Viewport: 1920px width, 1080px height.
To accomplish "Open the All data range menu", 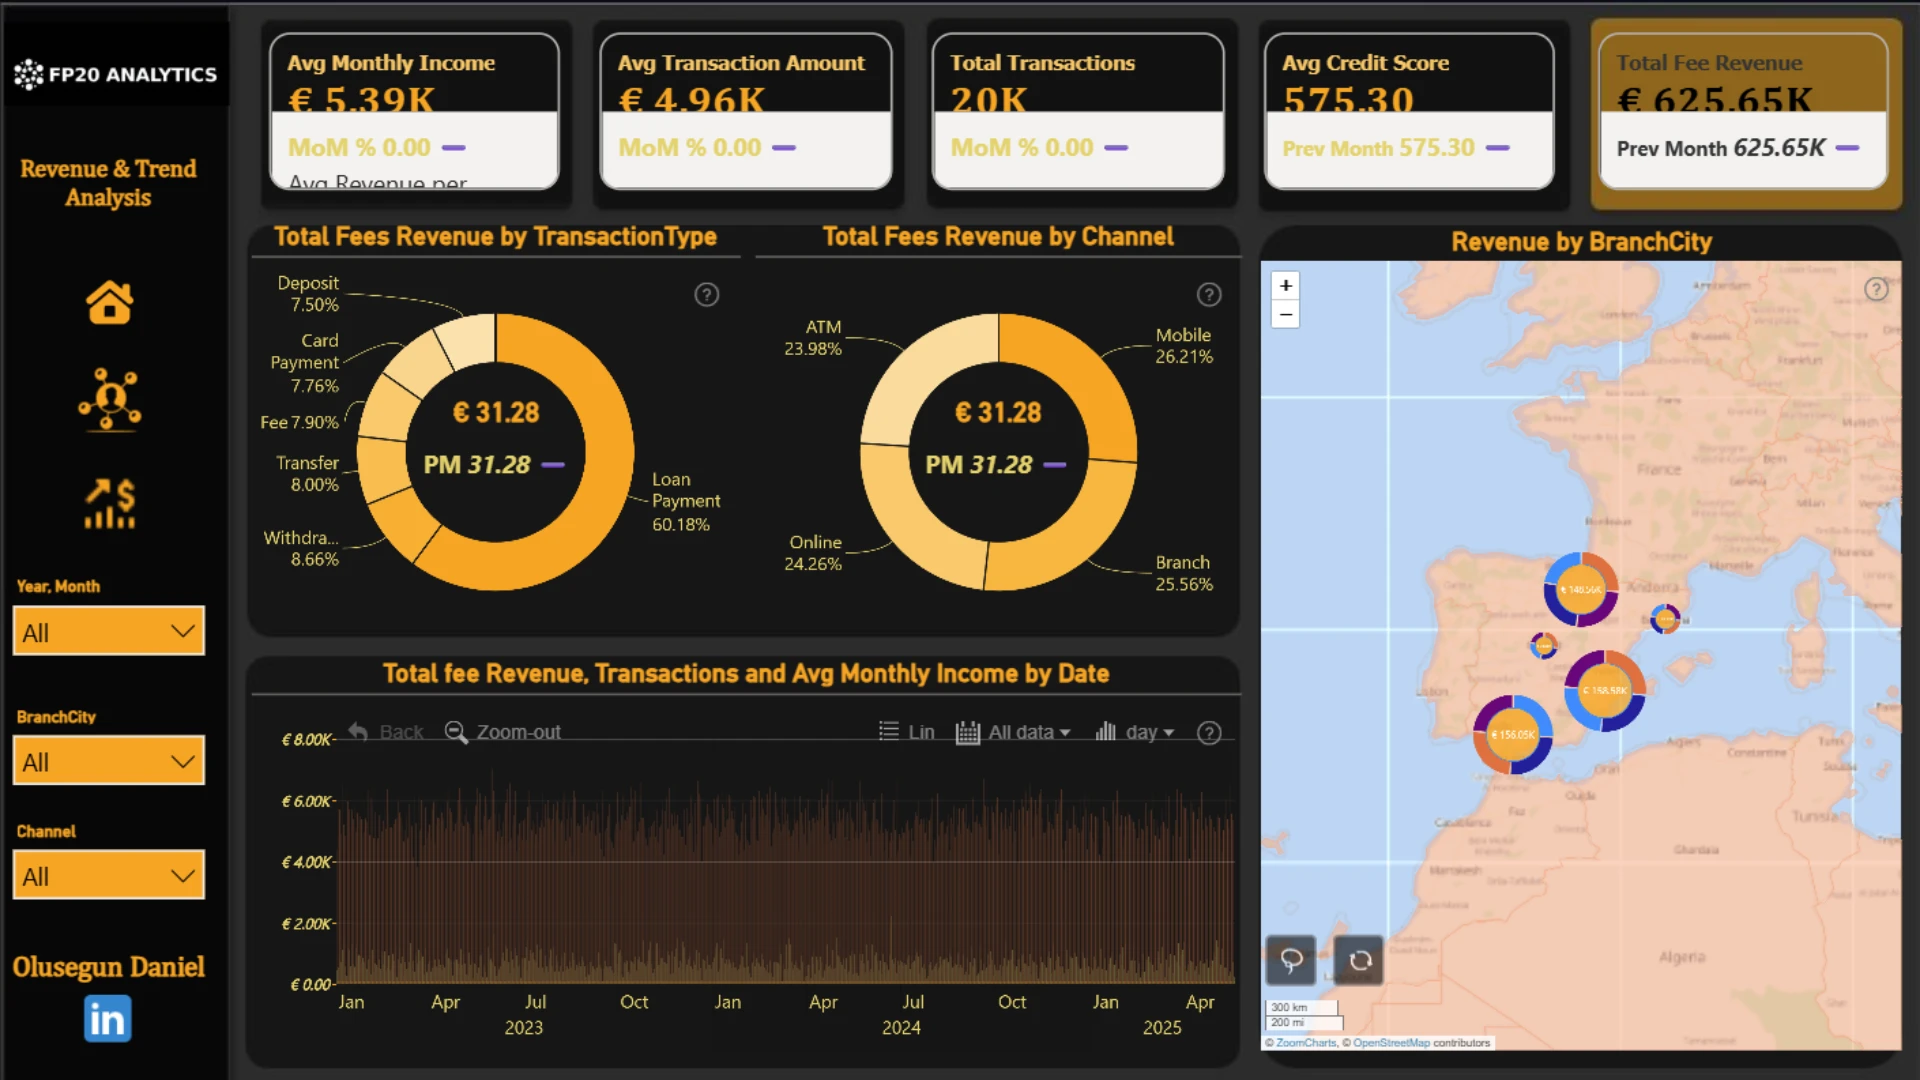I will (x=1013, y=732).
